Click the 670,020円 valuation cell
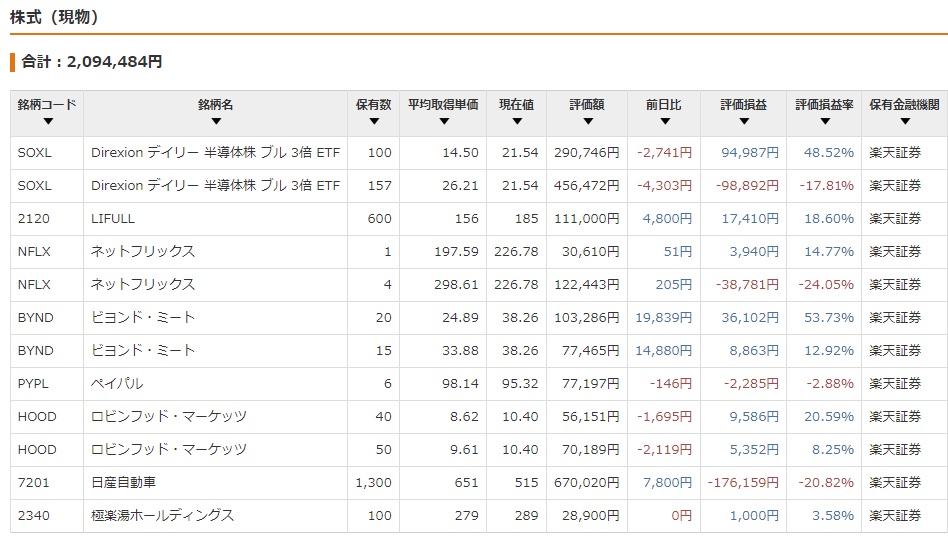Image resolution: width=948 pixels, height=541 pixels. point(586,483)
